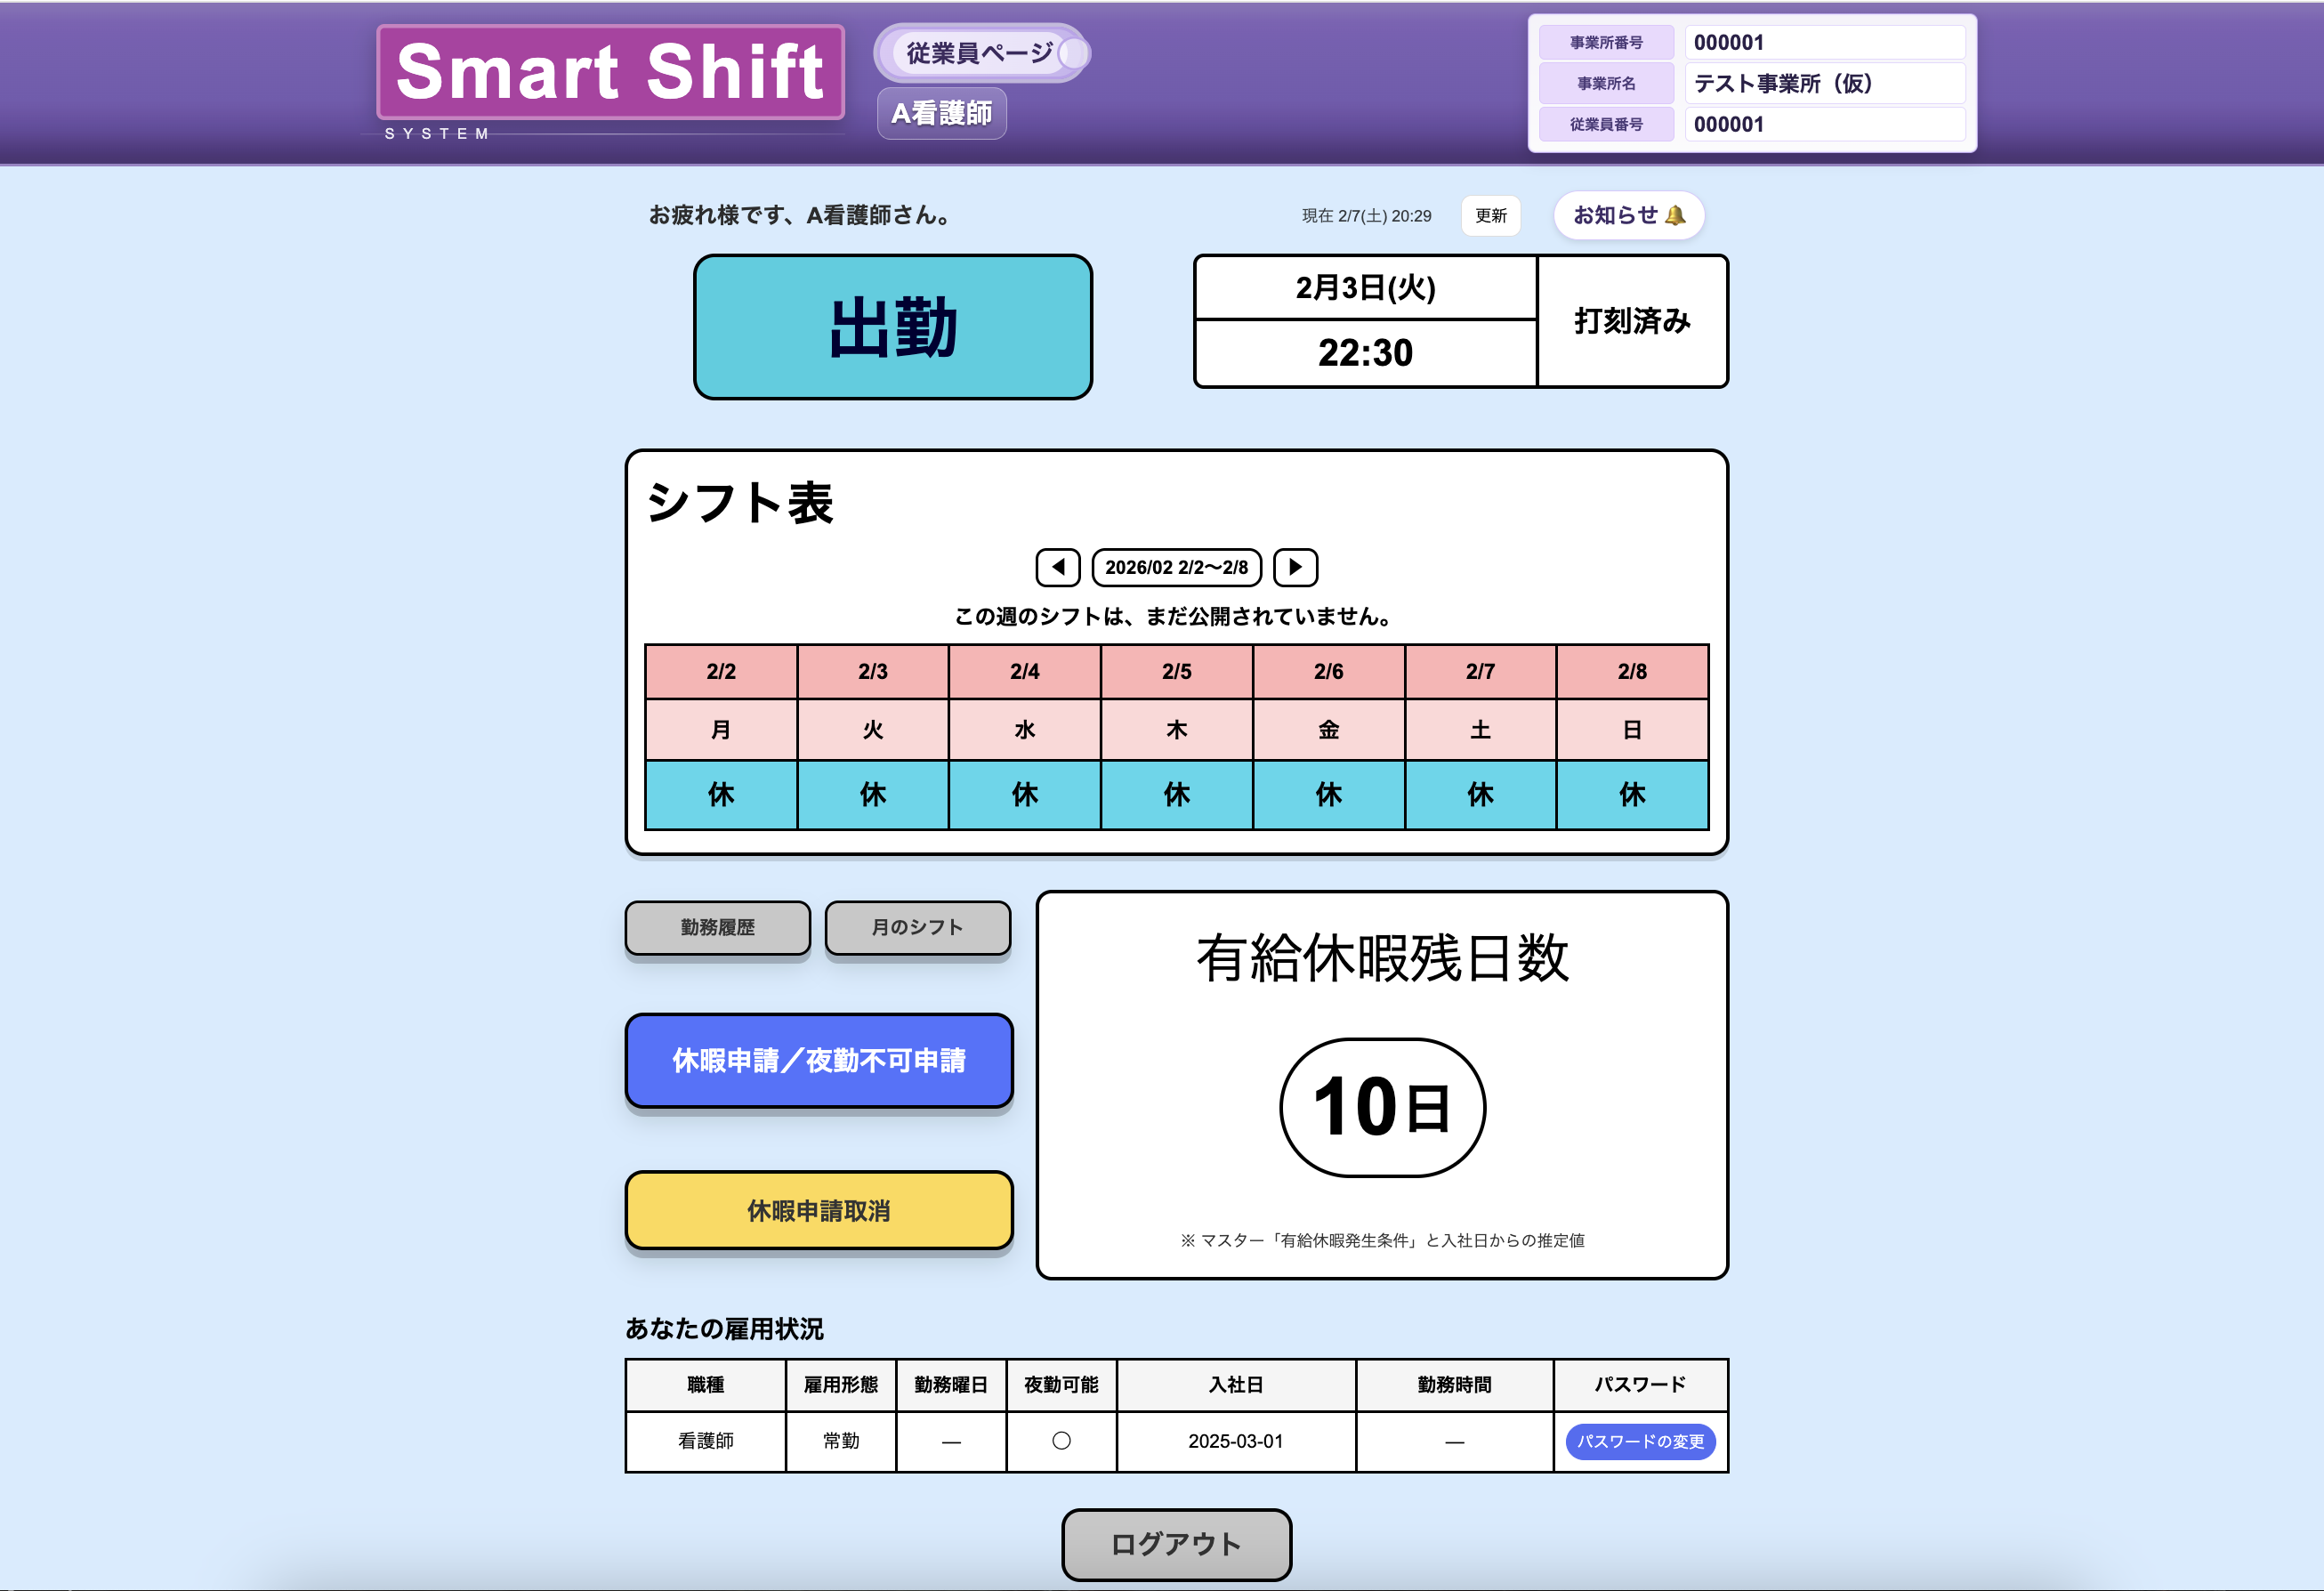The image size is (2324, 1591).
Task: Open the 勤務履歴 work history
Action: [x=717, y=928]
